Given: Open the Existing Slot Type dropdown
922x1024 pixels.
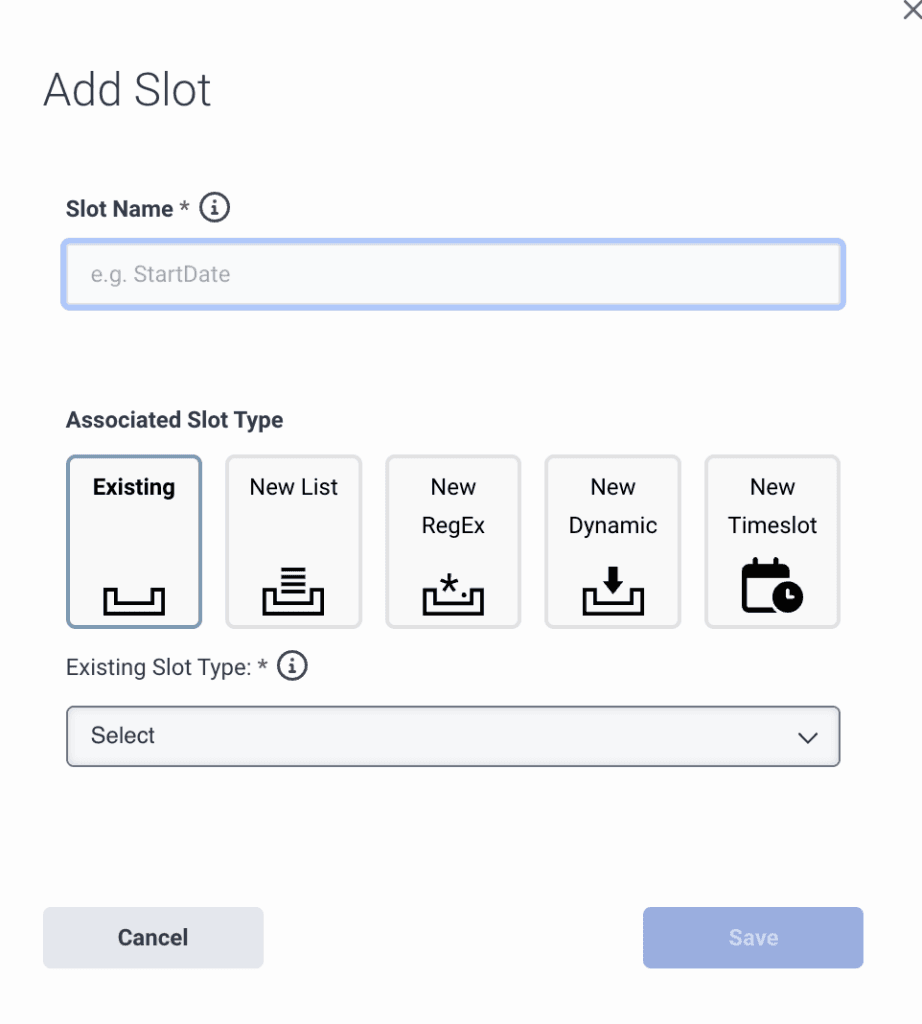Looking at the screenshot, I should [x=453, y=736].
